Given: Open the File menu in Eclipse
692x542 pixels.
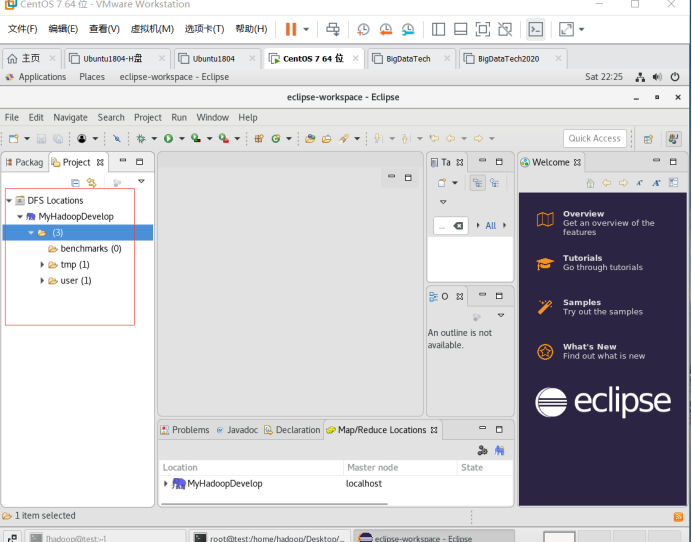Looking at the screenshot, I should tap(11, 117).
